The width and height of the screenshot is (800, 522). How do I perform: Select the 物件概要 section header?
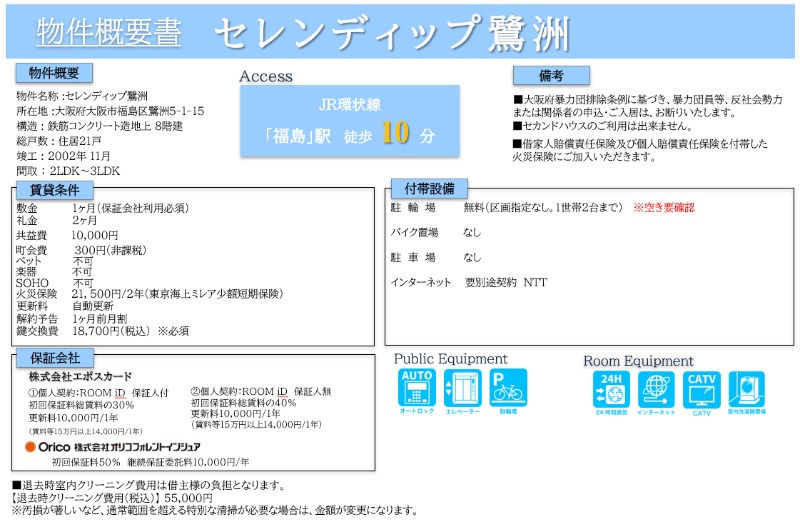(x=54, y=73)
